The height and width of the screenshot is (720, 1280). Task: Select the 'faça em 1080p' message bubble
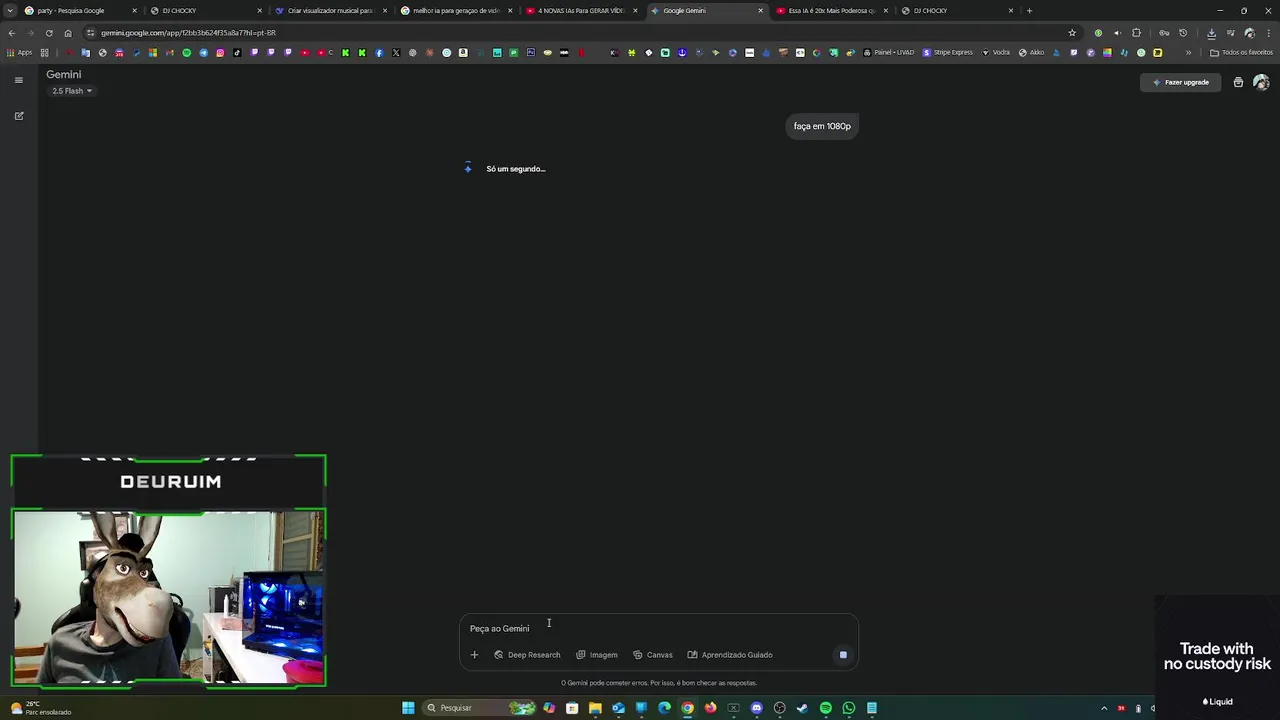click(822, 126)
